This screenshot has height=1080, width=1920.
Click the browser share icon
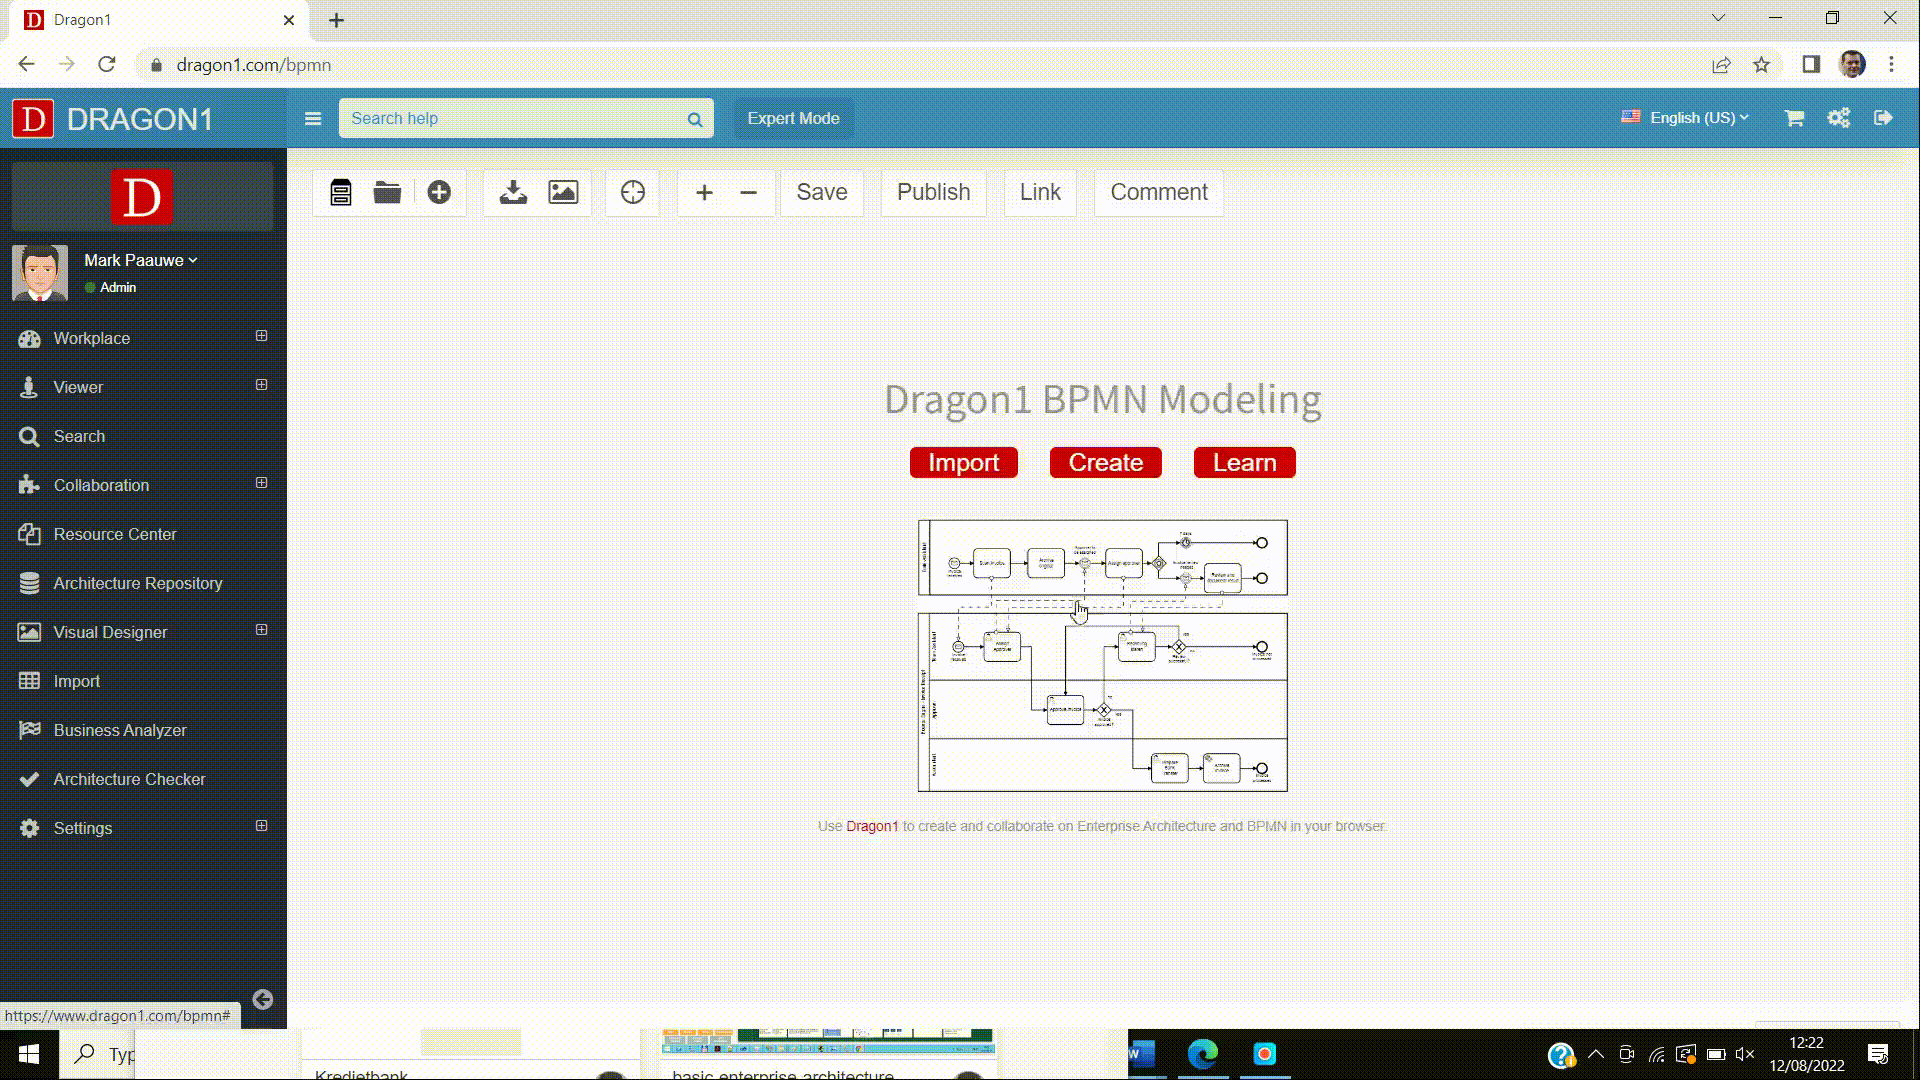pyautogui.click(x=1721, y=65)
